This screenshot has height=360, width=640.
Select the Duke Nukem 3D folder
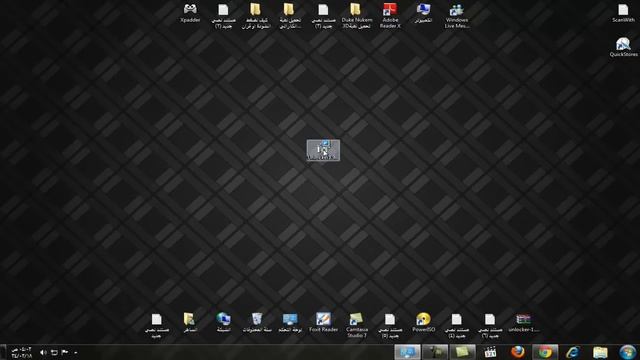click(356, 16)
